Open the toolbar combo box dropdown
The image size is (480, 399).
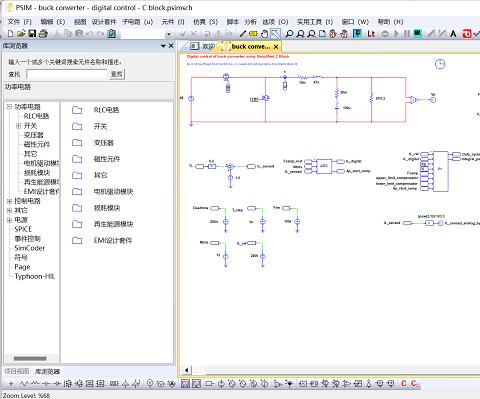pos(169,34)
